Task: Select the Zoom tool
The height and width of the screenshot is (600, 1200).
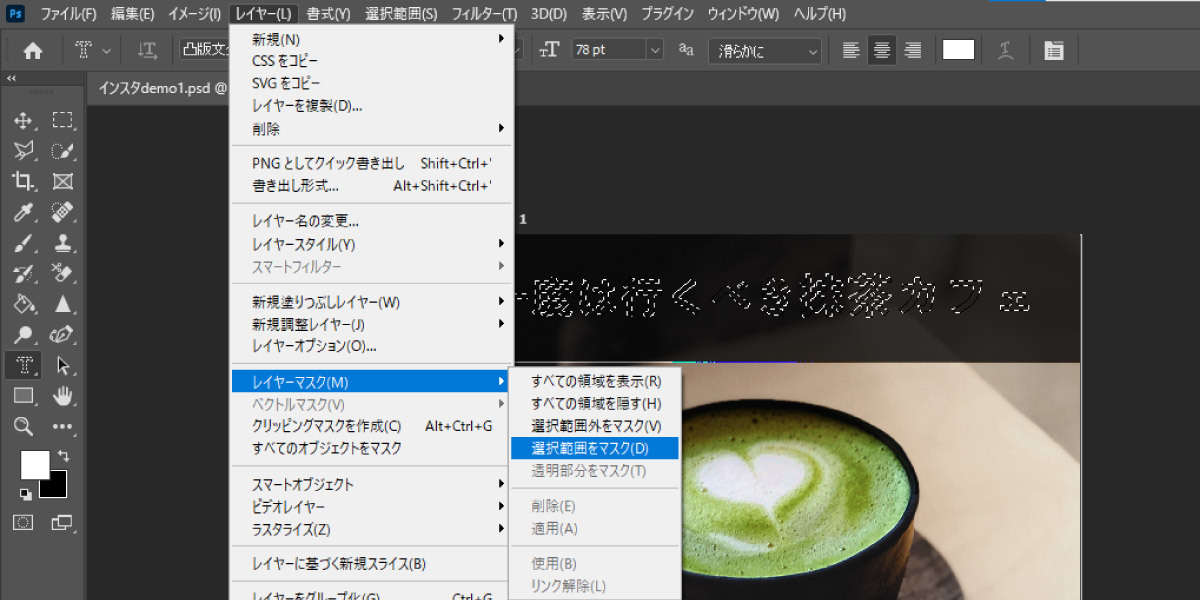Action: point(23,426)
